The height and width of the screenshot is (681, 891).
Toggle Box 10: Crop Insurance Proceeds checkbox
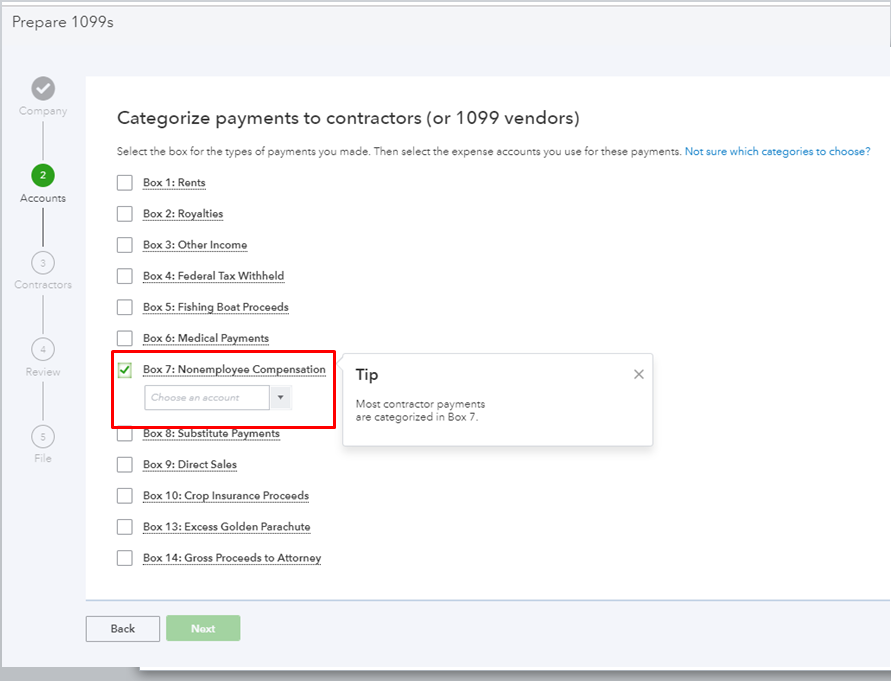(x=125, y=496)
